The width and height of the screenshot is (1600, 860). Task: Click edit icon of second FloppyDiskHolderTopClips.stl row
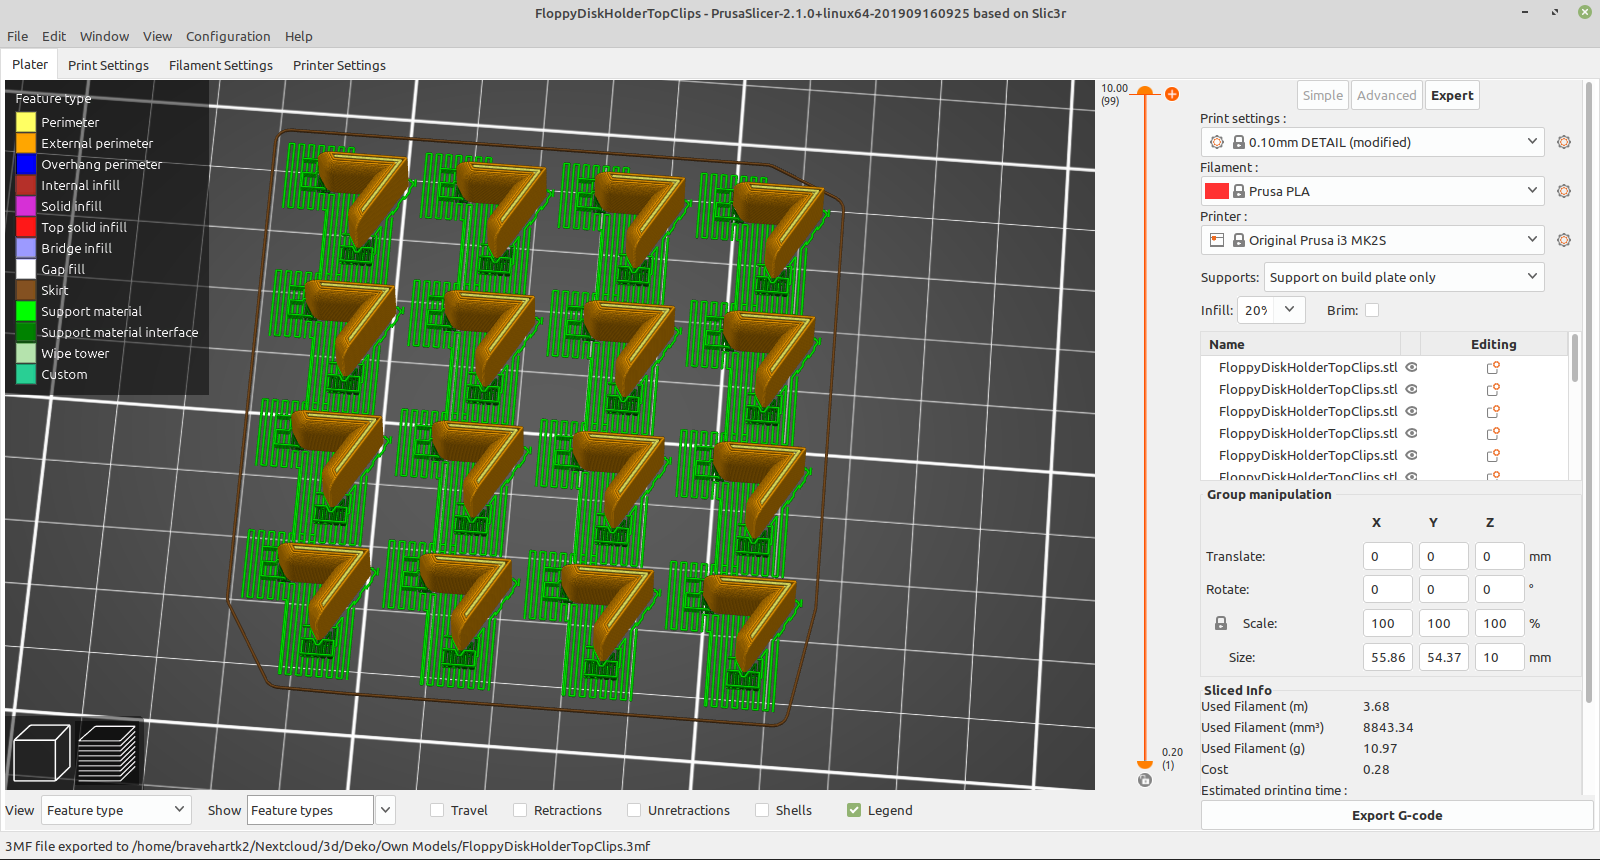pyautogui.click(x=1493, y=389)
